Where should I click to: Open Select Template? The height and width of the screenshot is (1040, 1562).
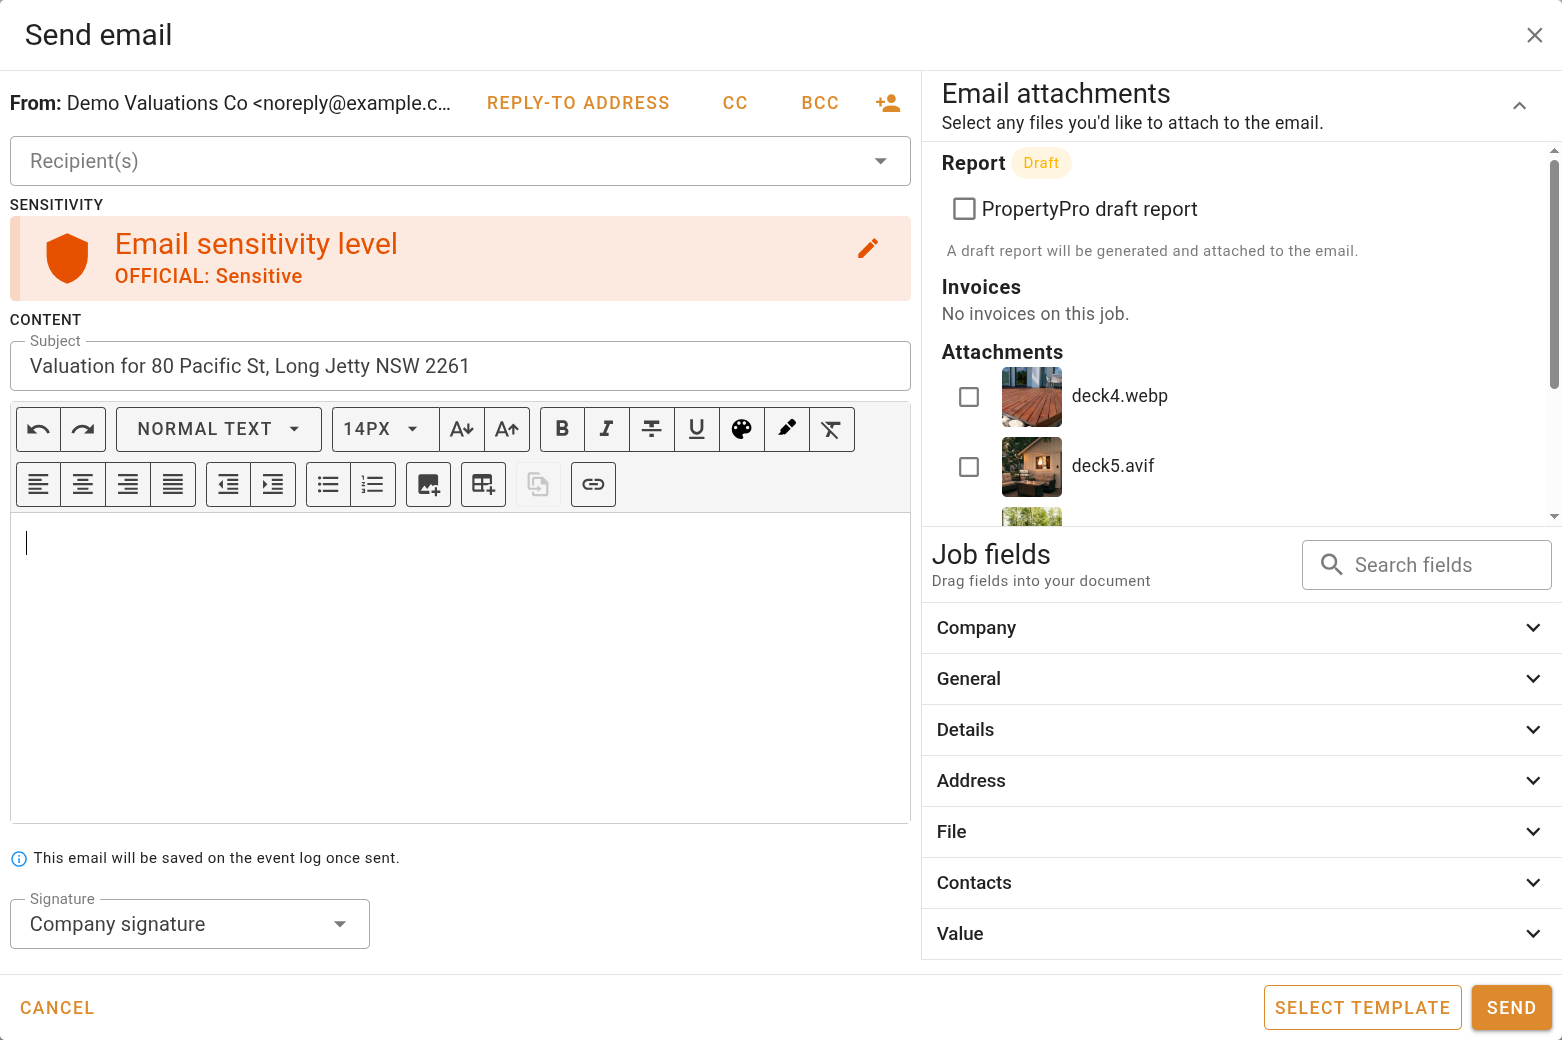pyautogui.click(x=1362, y=1008)
